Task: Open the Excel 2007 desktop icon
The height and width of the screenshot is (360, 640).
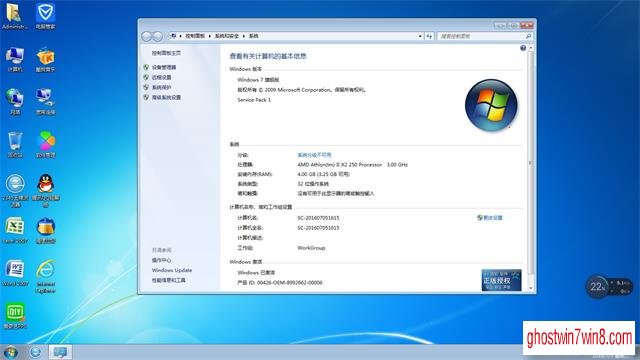Action: pos(15,231)
